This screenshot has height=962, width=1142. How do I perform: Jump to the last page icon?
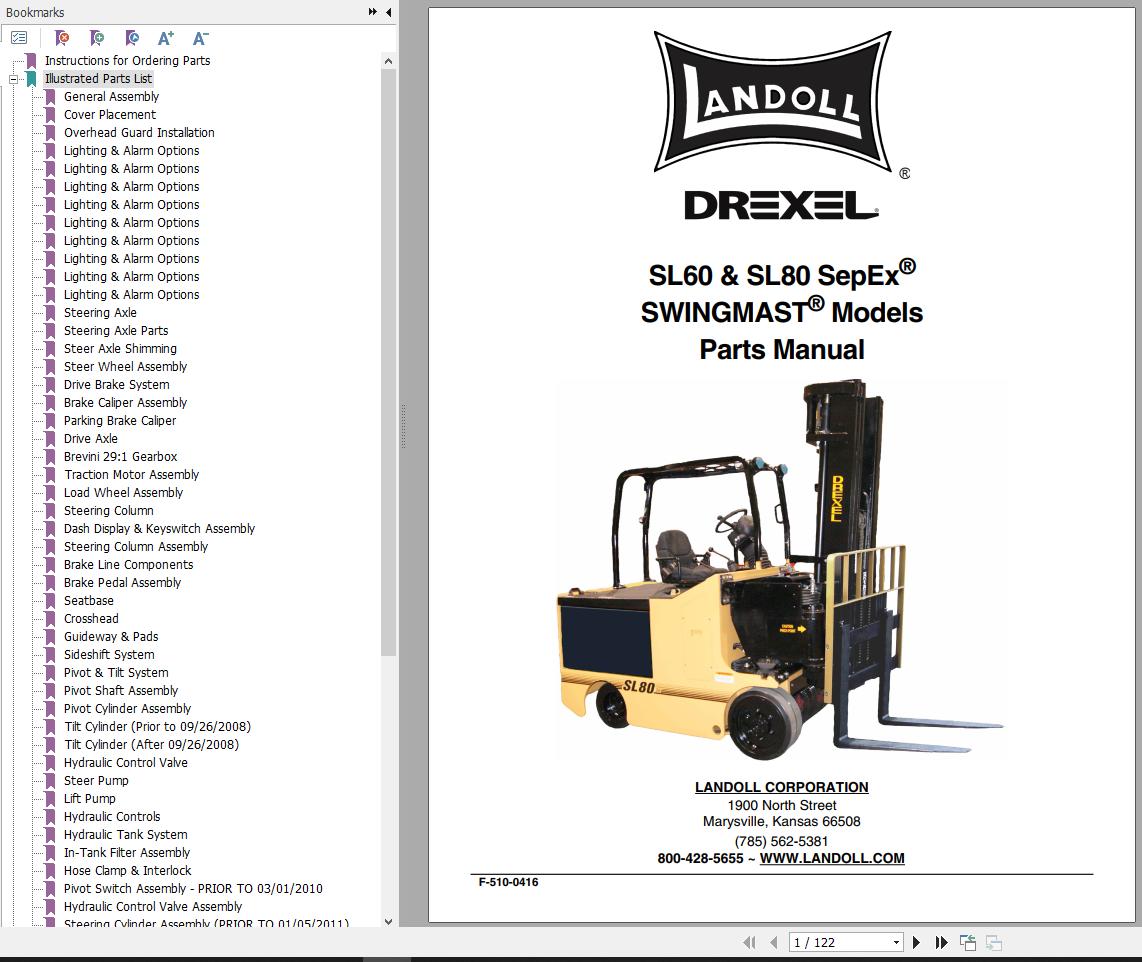tap(941, 942)
